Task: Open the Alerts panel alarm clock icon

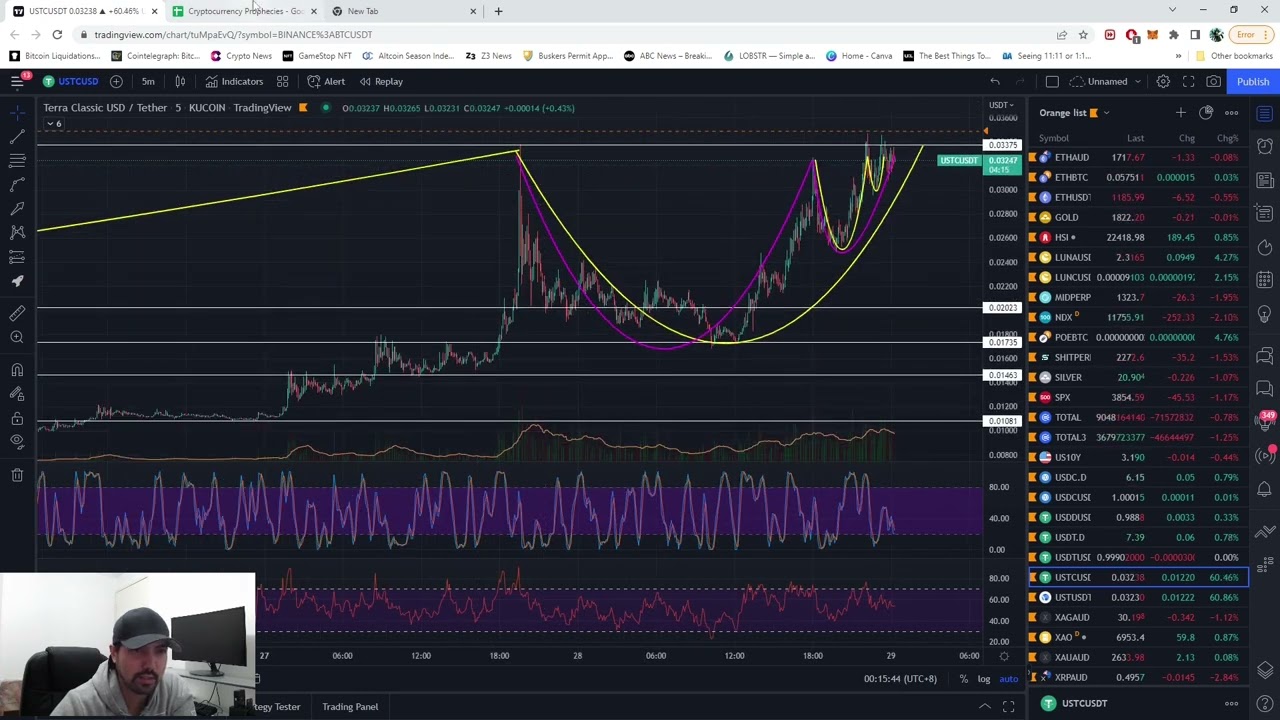Action: pyautogui.click(x=1265, y=146)
